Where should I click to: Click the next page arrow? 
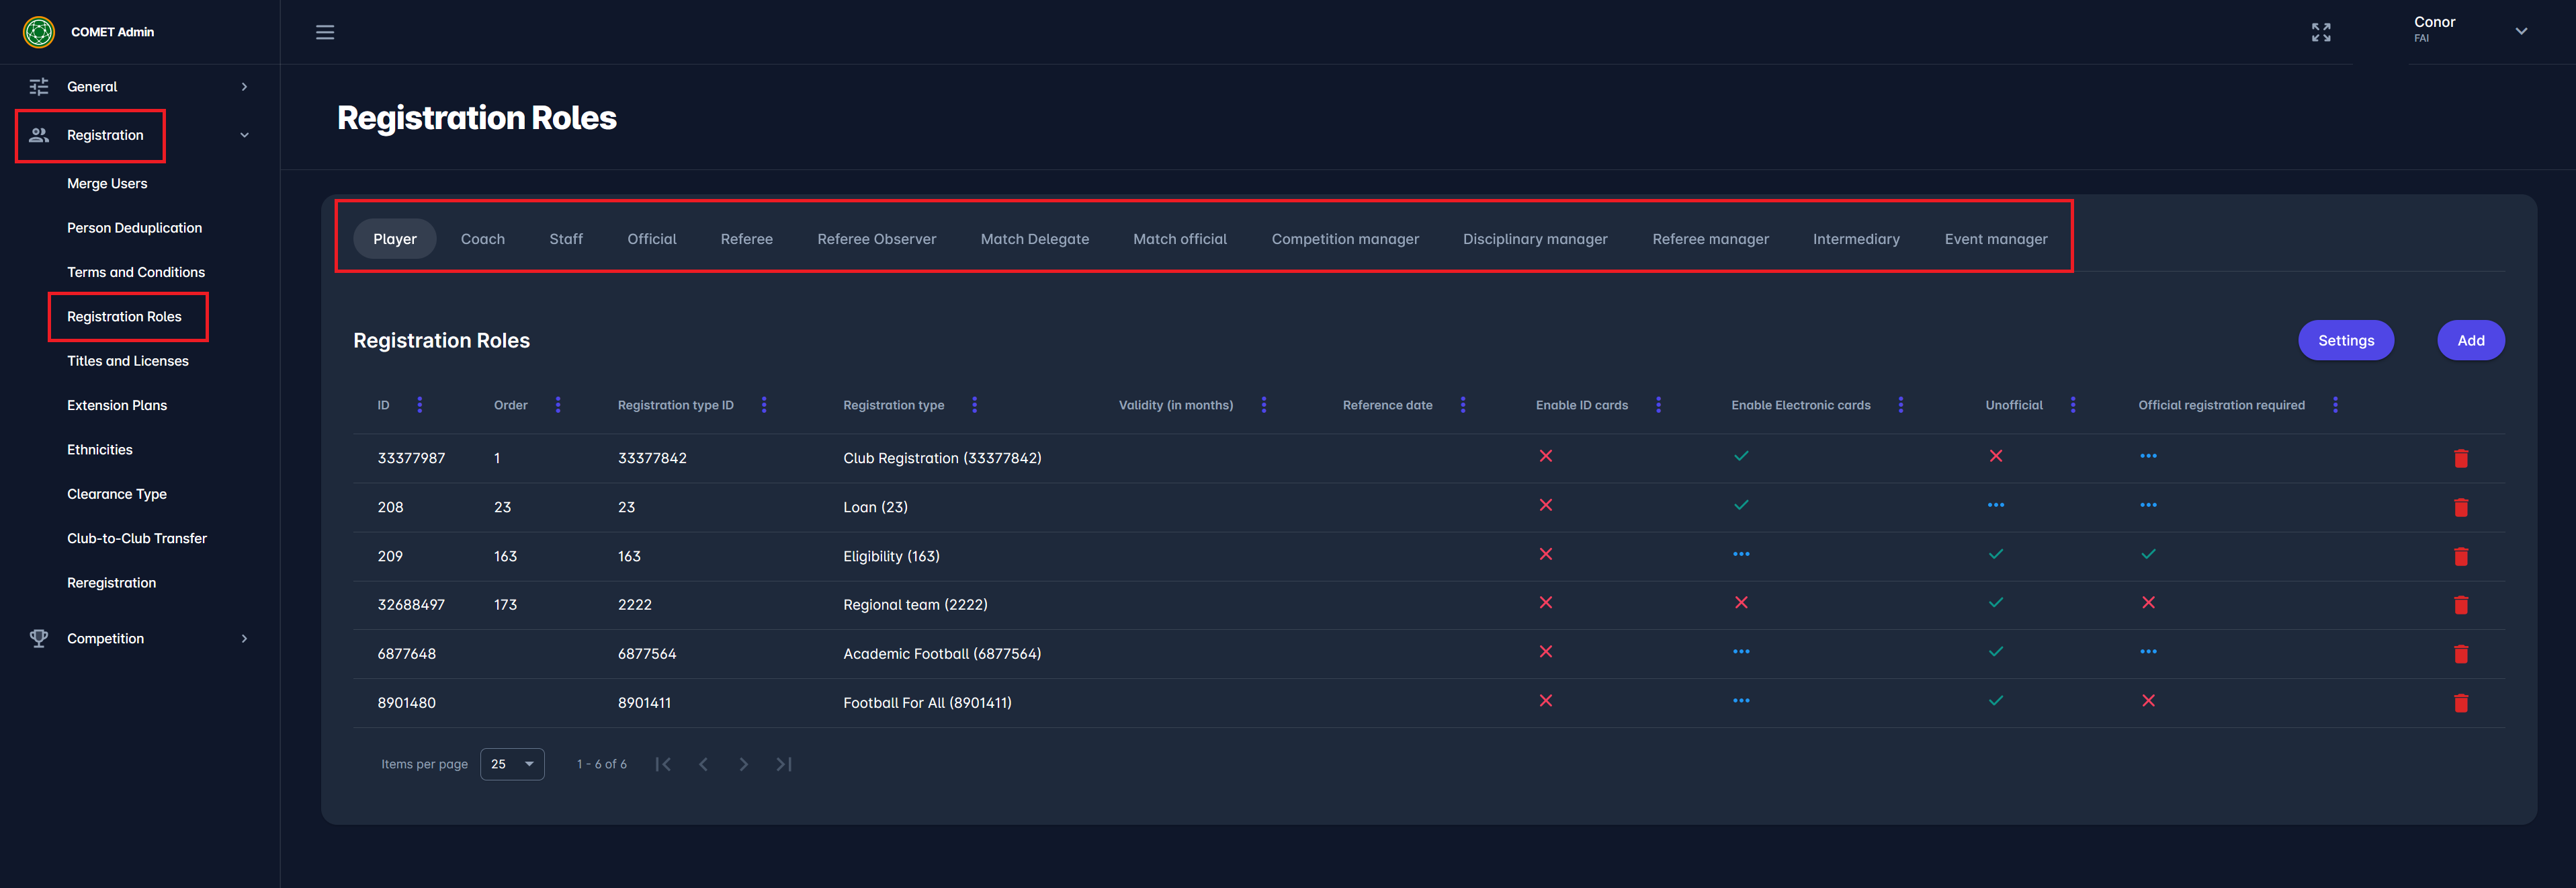coord(743,764)
